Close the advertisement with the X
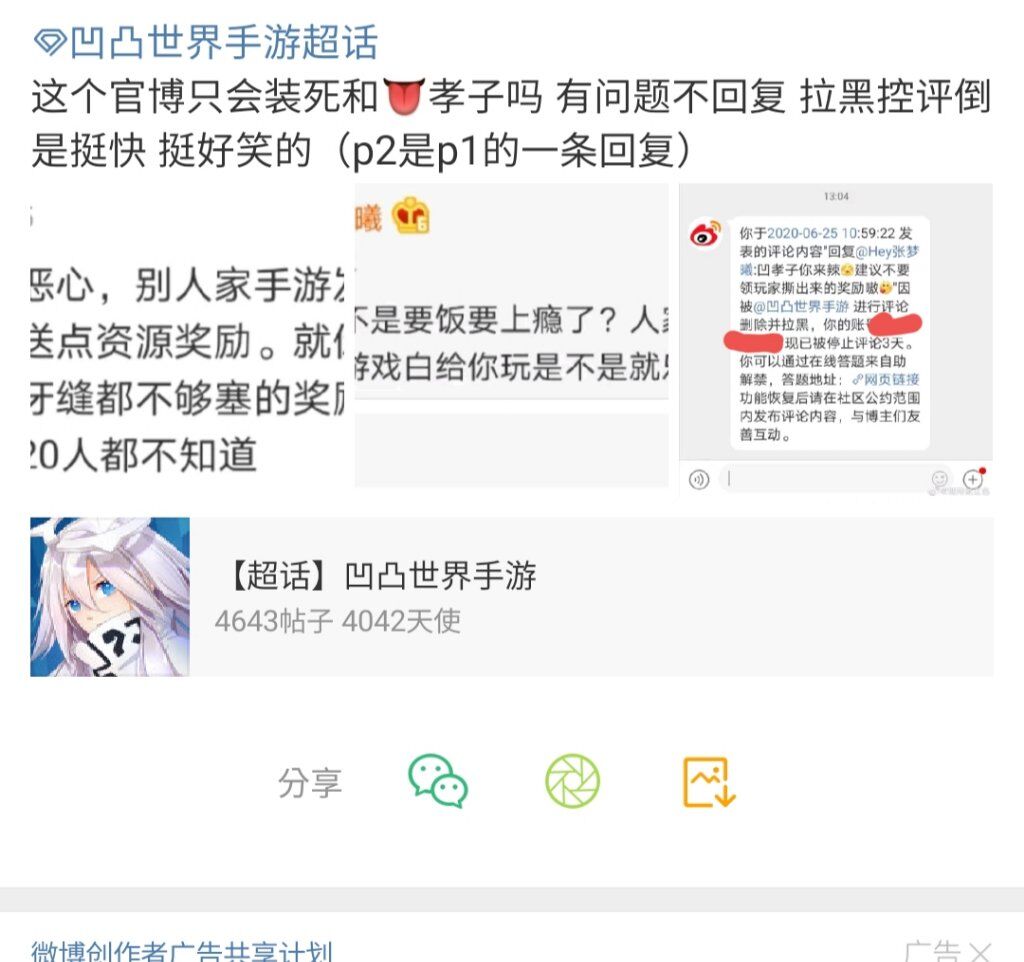Image resolution: width=1024 pixels, height=962 pixels. click(x=980, y=952)
